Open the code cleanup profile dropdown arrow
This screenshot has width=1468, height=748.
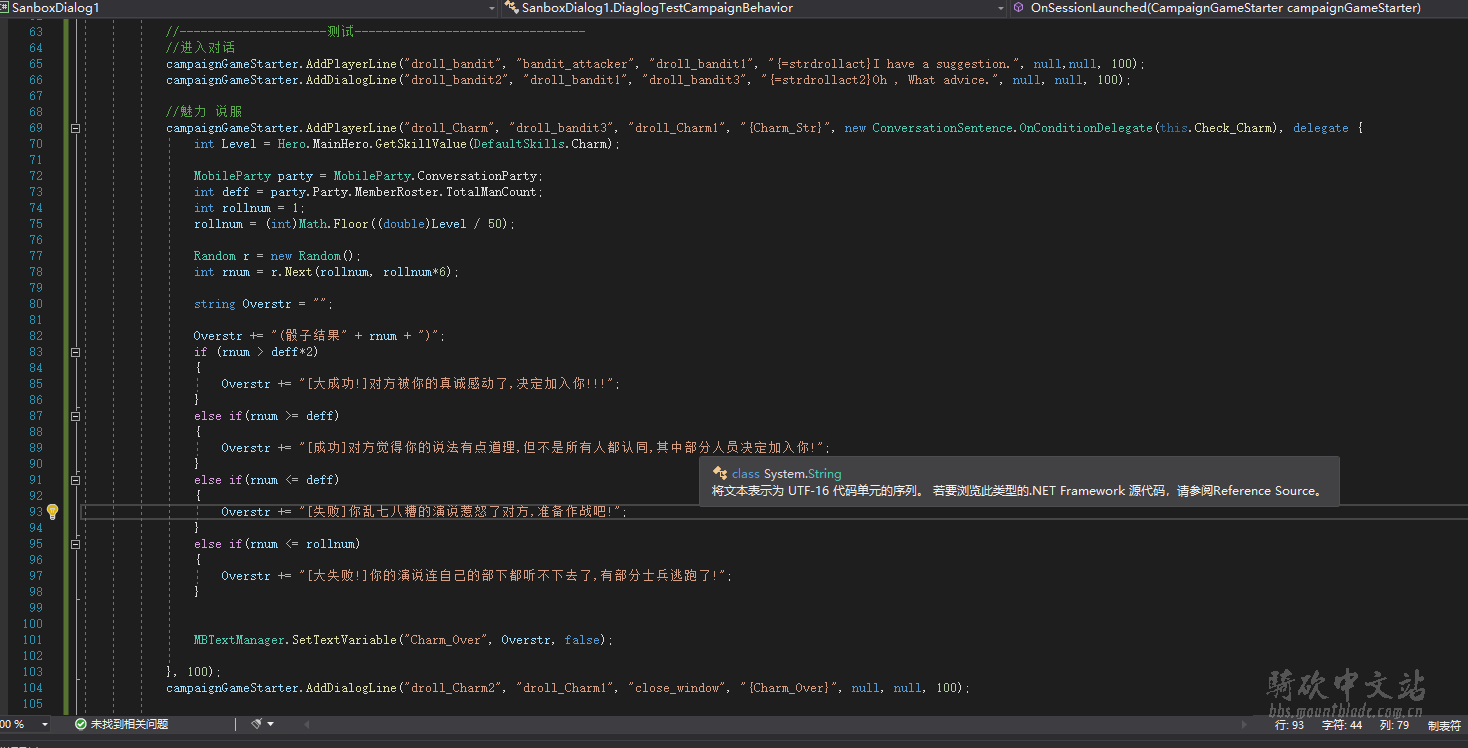272,724
